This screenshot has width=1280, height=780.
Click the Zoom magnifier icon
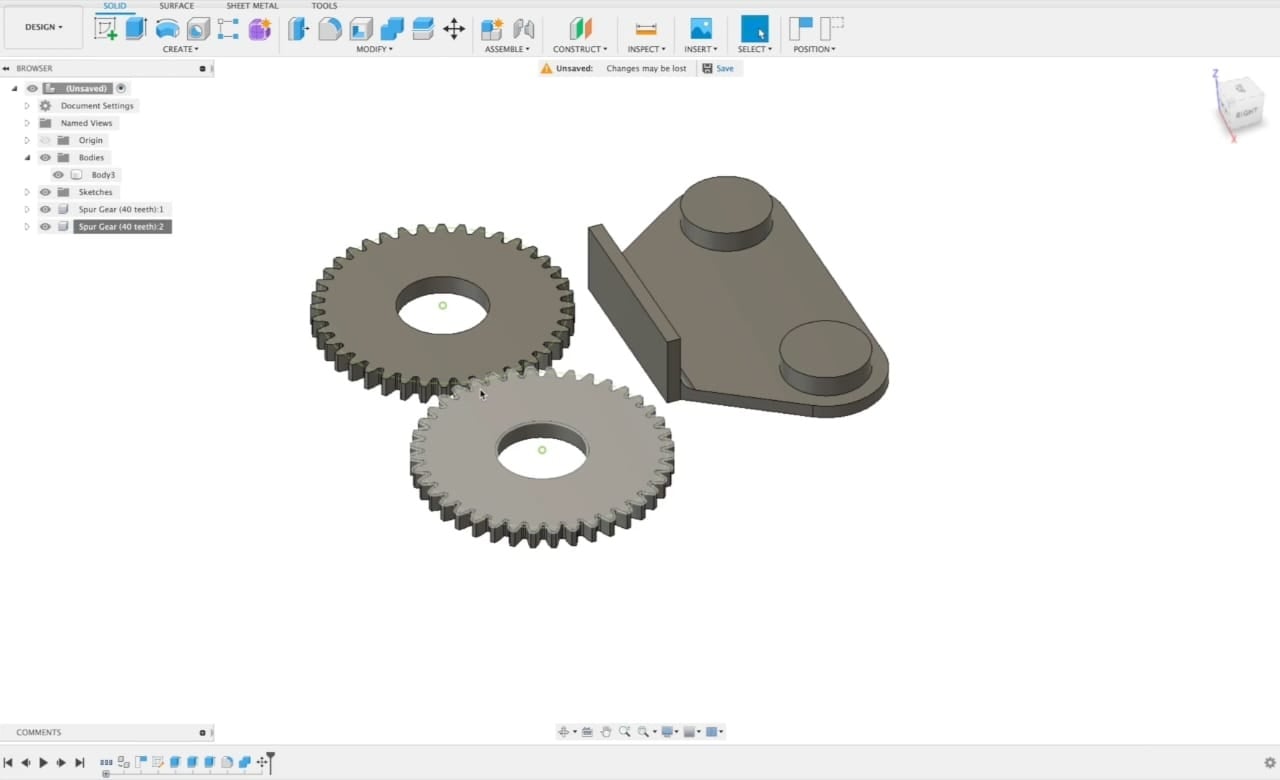click(x=625, y=732)
